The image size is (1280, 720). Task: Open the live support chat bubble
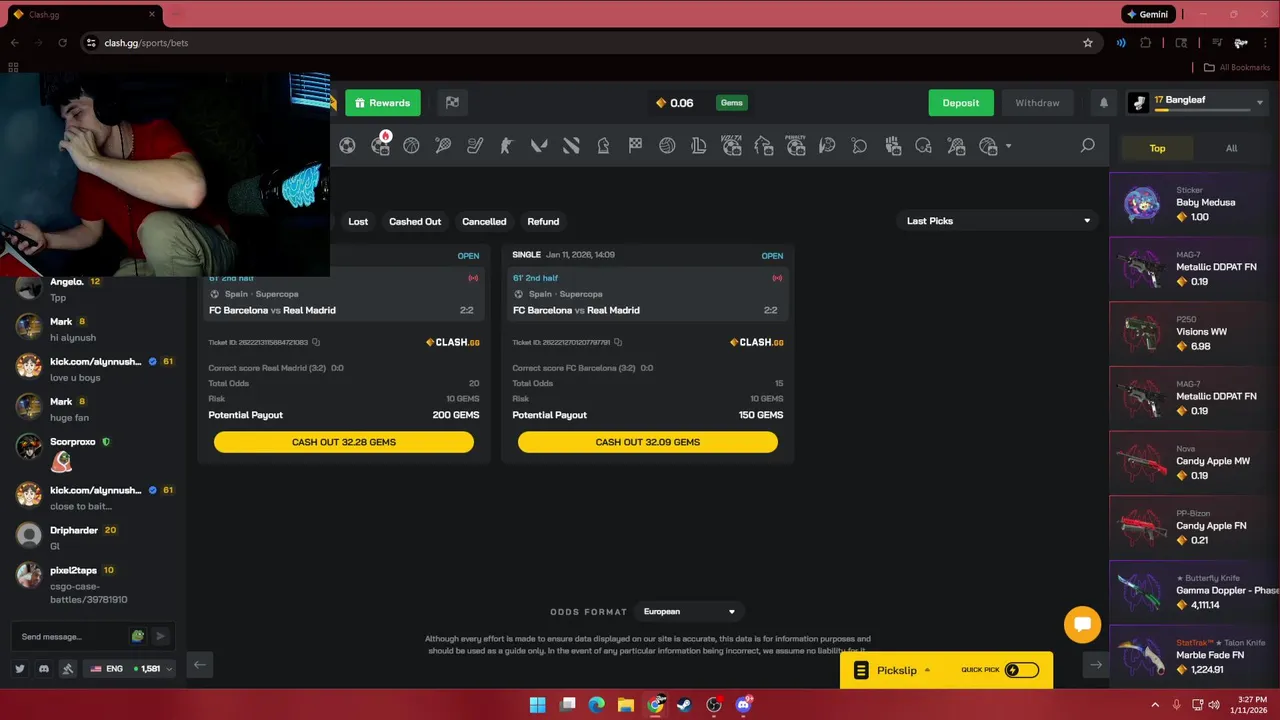[1082, 625]
